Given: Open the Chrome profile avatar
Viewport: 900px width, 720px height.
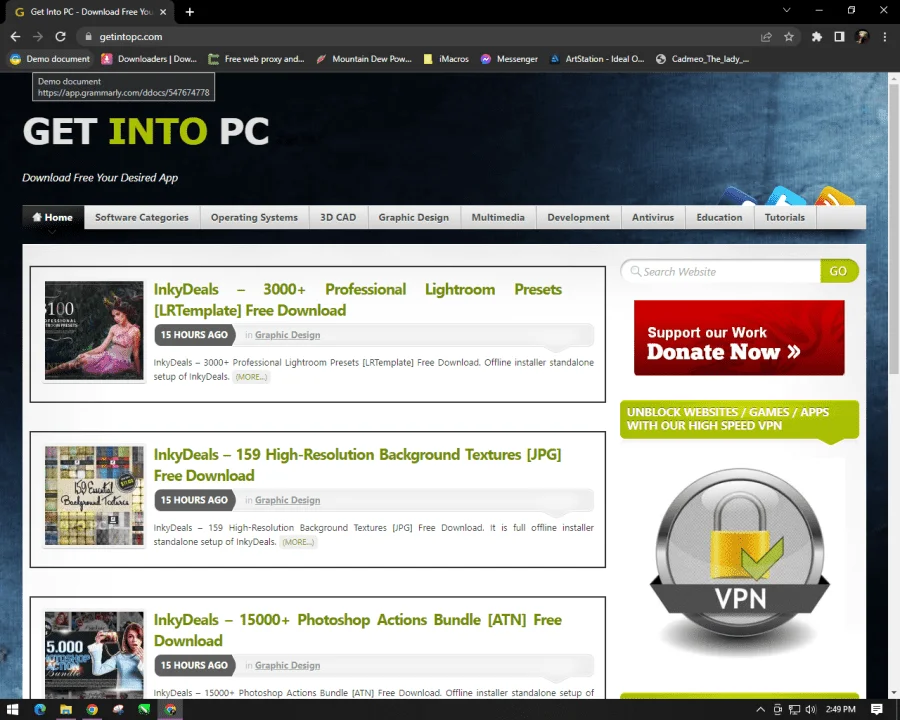Looking at the screenshot, I should click(x=862, y=37).
